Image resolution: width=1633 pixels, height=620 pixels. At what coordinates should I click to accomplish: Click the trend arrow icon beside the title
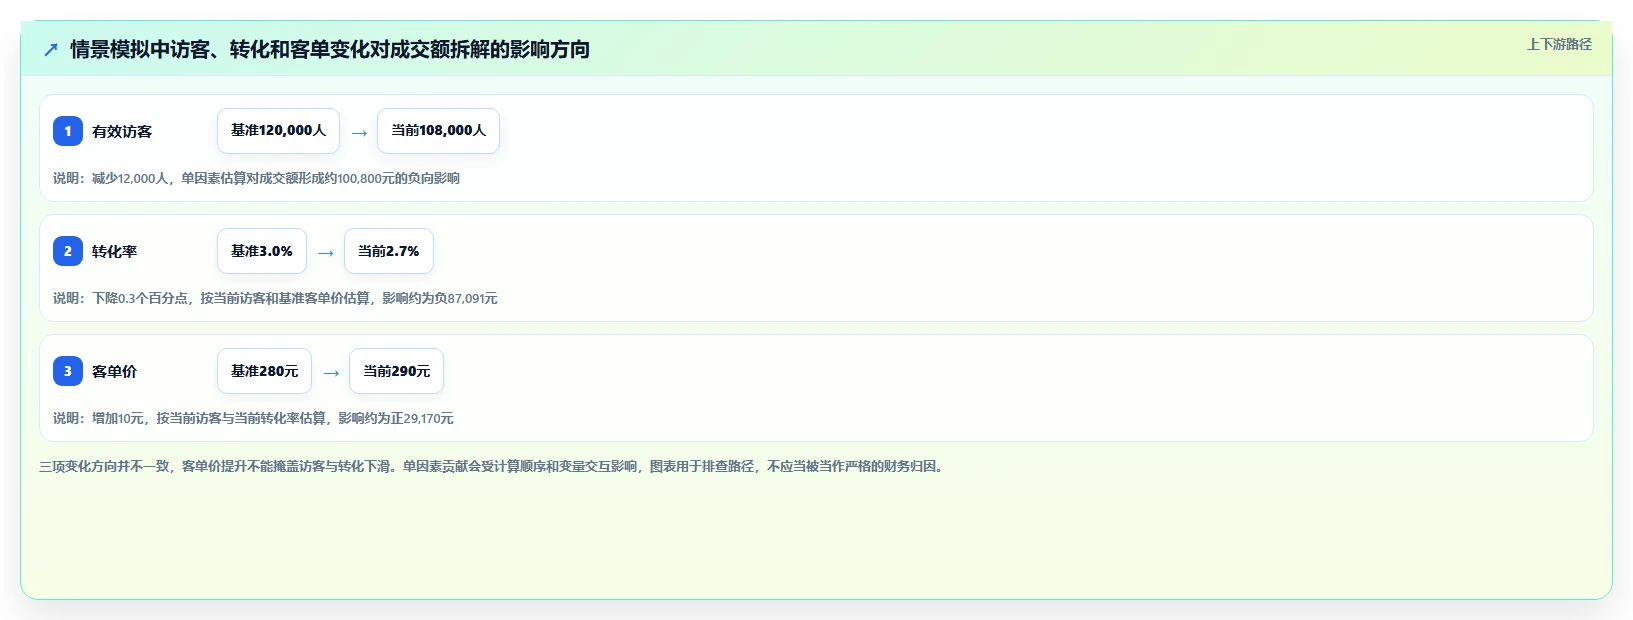click(x=51, y=49)
